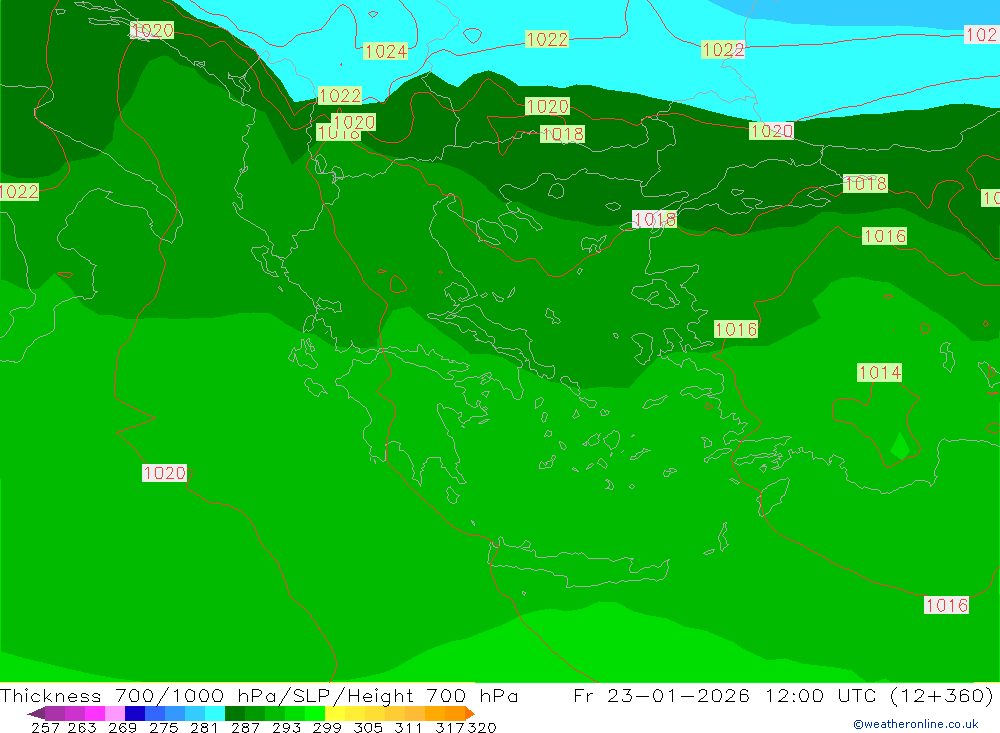Click the 1014 pressure label
The image size is (1000, 733).
click(x=879, y=373)
